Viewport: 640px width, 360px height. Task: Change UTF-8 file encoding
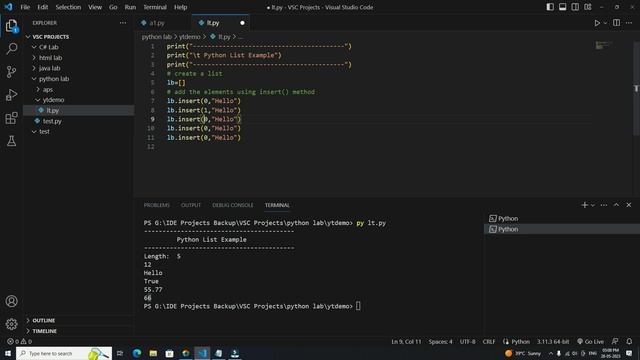(x=468, y=341)
